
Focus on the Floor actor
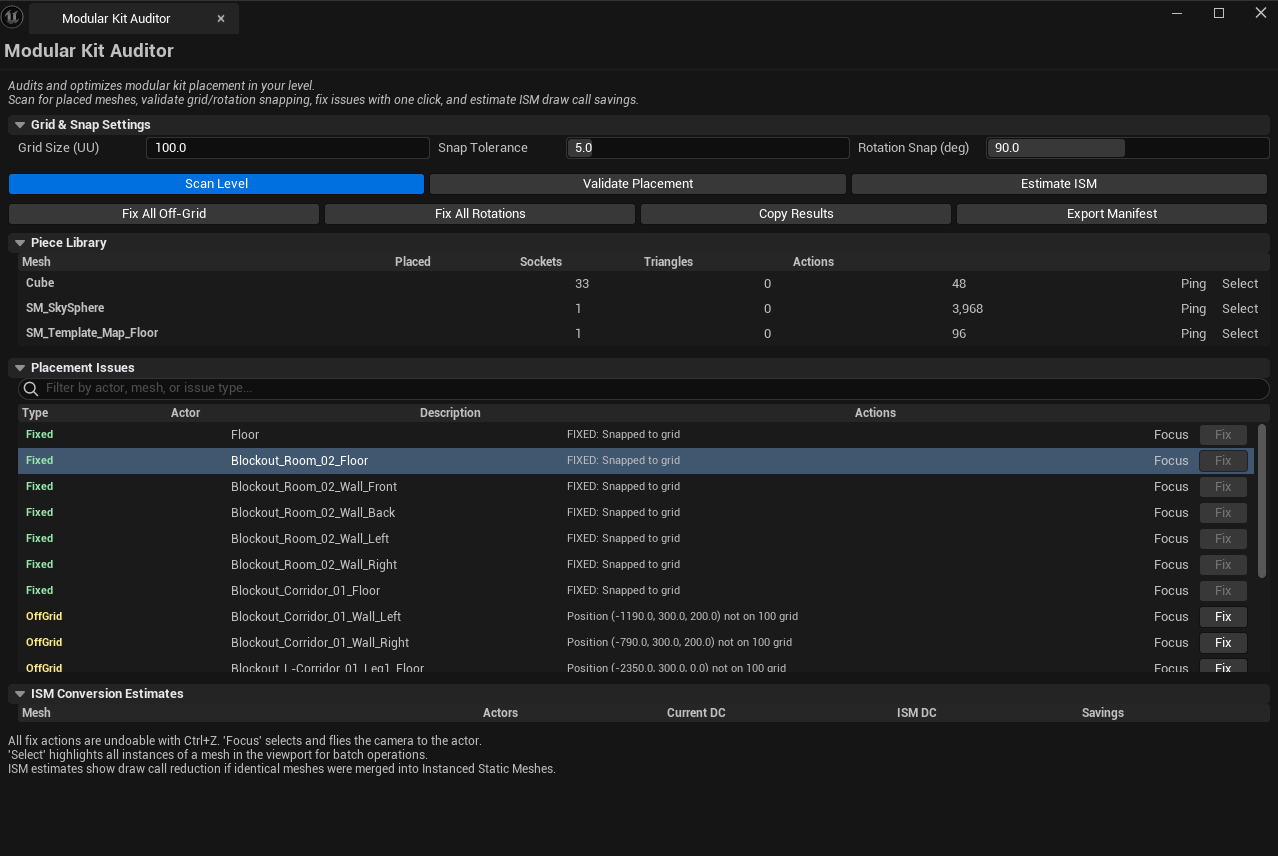1171,435
